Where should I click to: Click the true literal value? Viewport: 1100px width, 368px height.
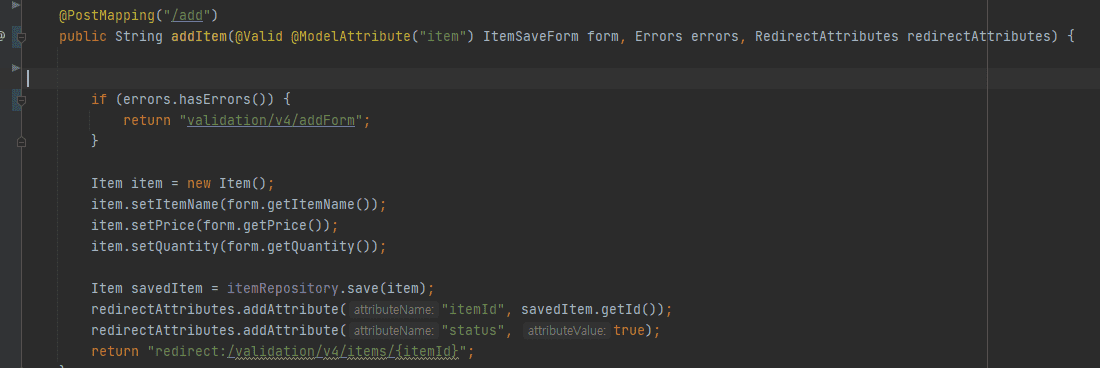pos(629,330)
